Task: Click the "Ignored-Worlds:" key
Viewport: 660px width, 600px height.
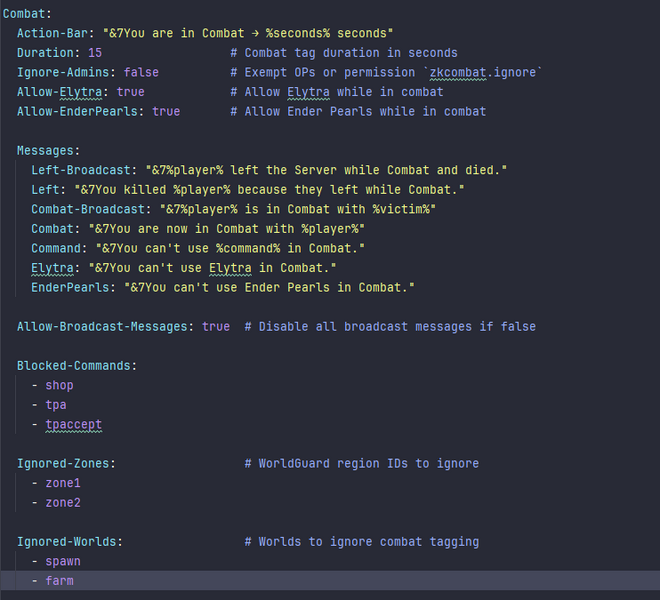Action: pyautogui.click(x=70, y=542)
